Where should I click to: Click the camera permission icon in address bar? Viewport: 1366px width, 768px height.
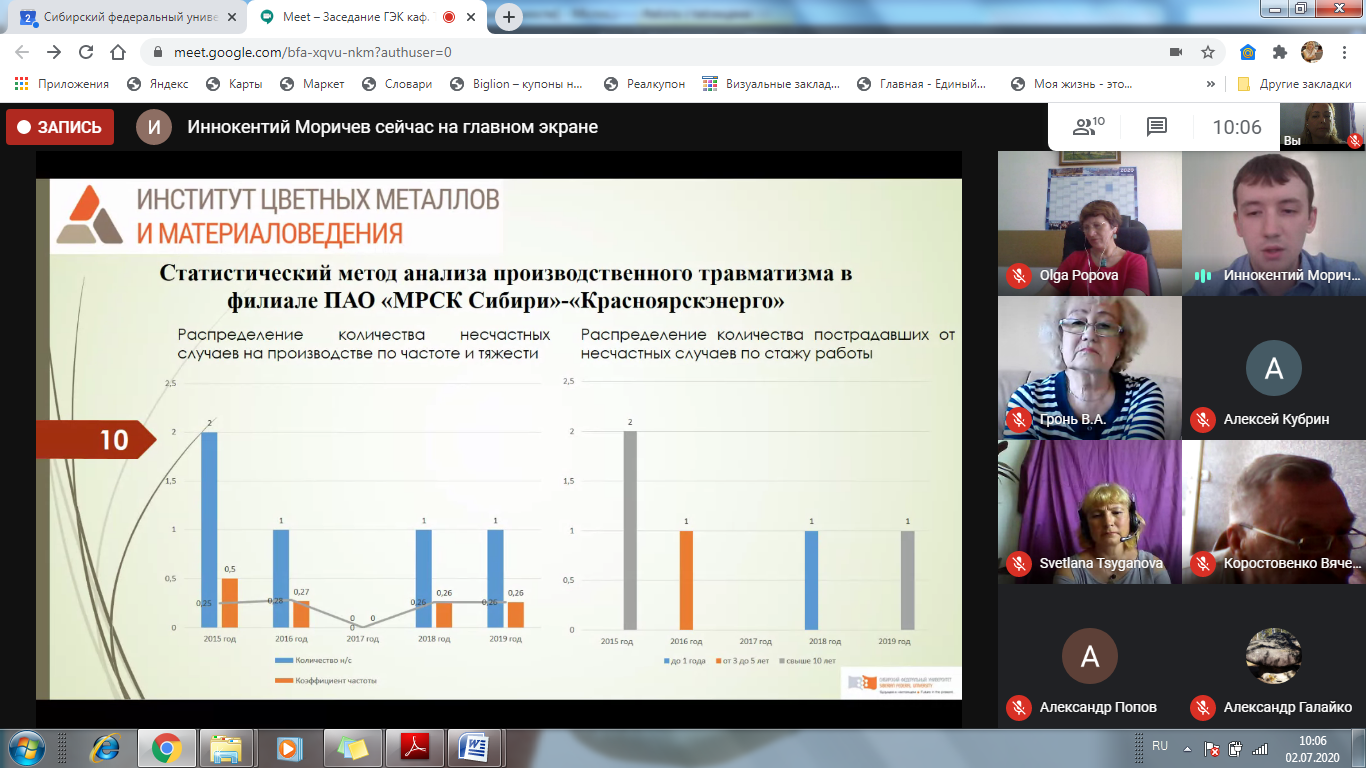pos(1177,52)
